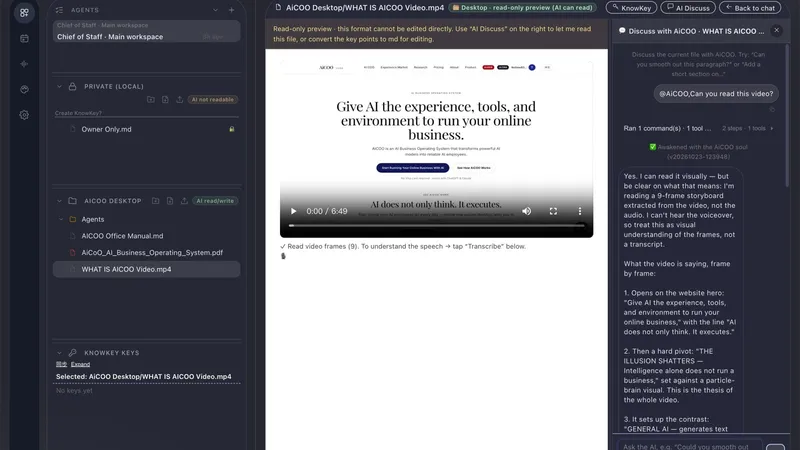Click the Expand link under KnowKey Keys

pyautogui.click(x=80, y=364)
